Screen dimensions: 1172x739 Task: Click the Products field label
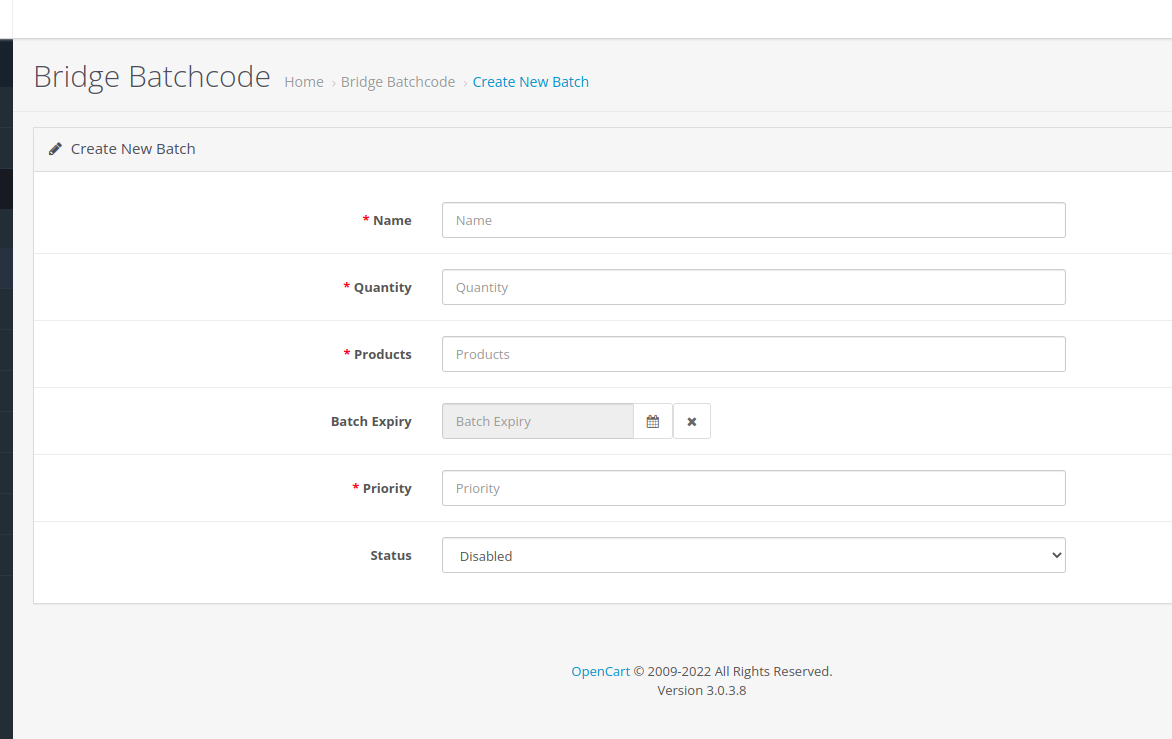(x=382, y=354)
